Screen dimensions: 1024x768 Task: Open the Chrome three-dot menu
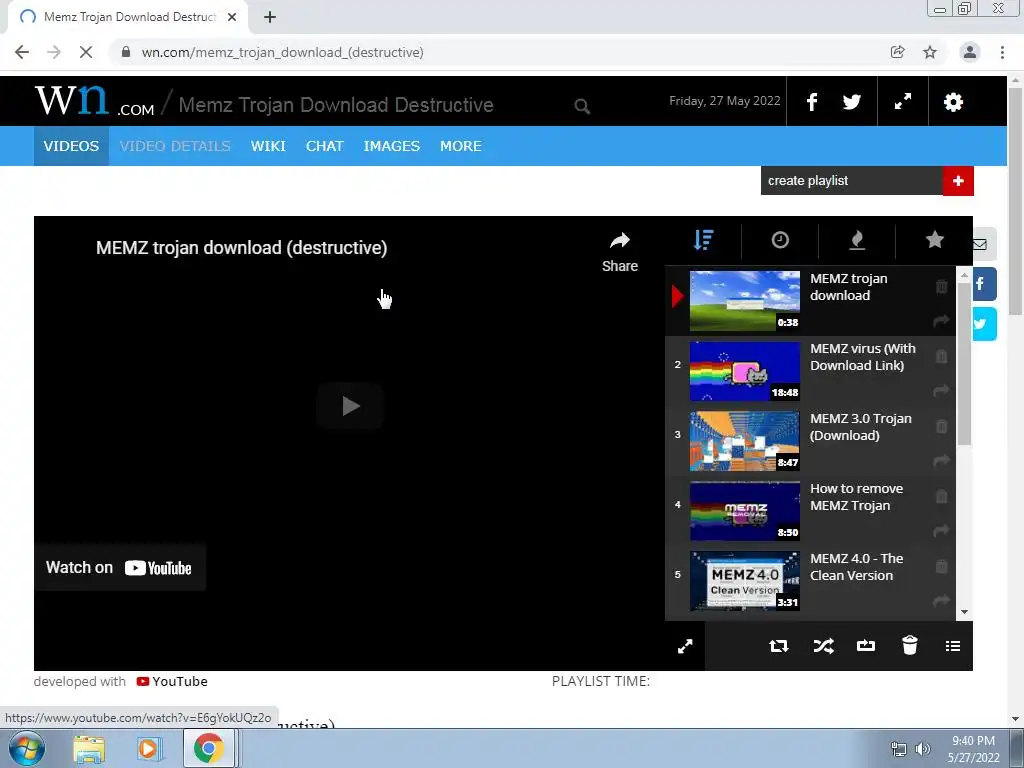[x=1002, y=52]
